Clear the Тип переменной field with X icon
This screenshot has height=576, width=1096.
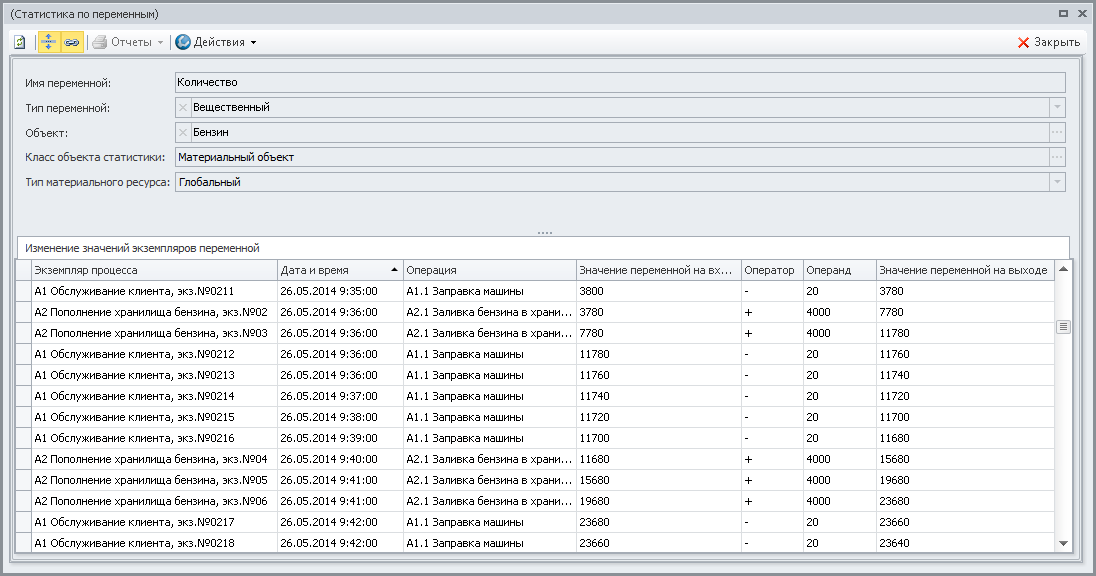click(x=182, y=107)
